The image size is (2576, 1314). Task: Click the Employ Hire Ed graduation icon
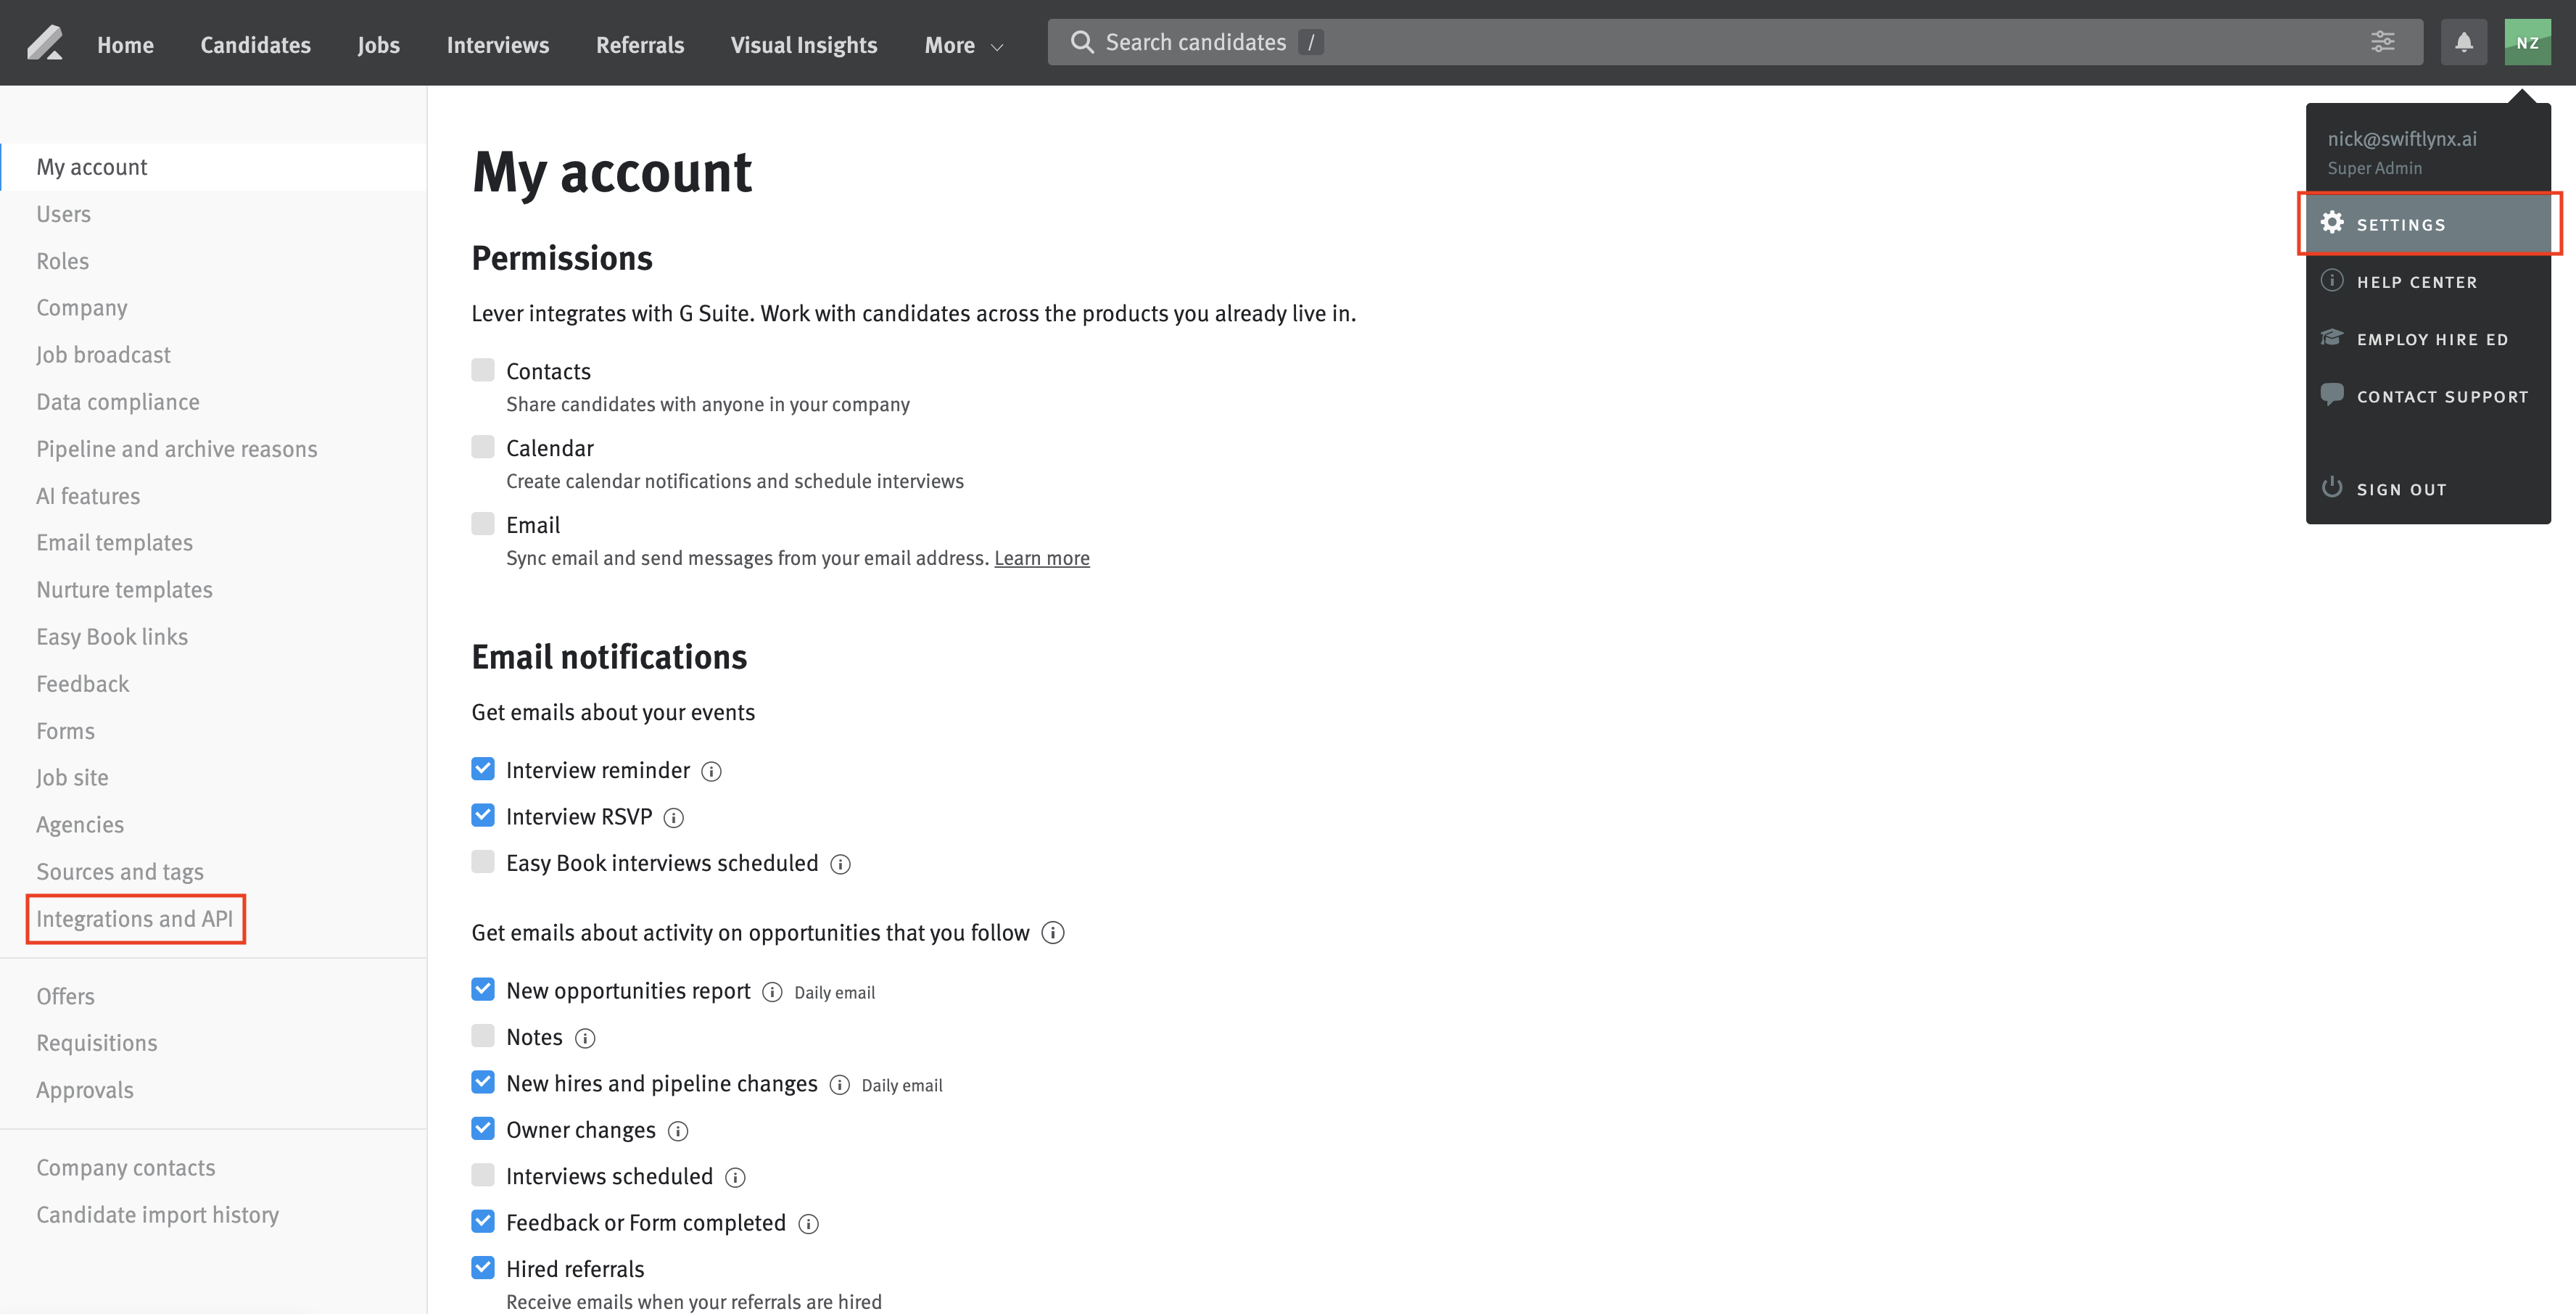2332,338
